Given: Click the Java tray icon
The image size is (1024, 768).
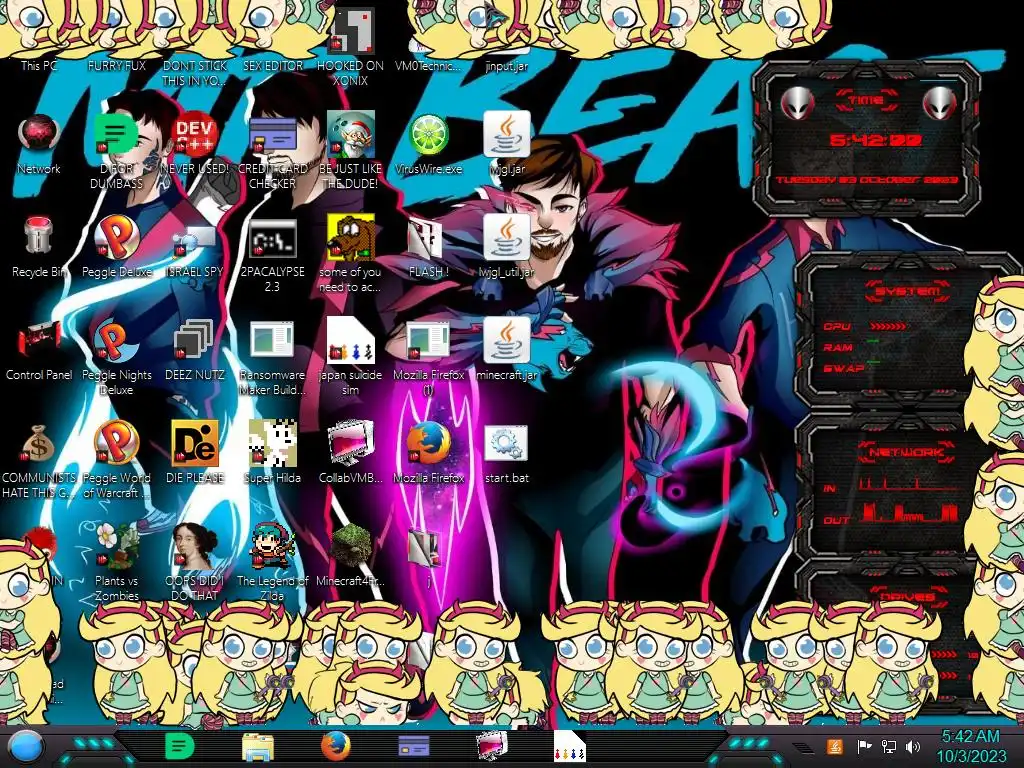Looking at the screenshot, I should 835,746.
